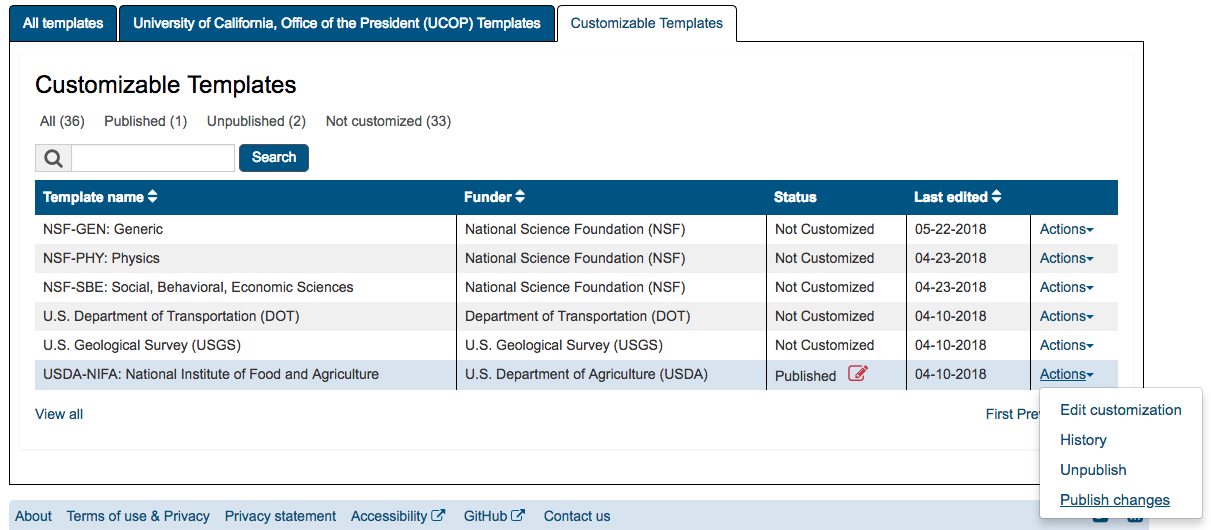Choose Unpublish in the Actions menu
This screenshot has width=1211, height=530.
pyautogui.click(x=1093, y=470)
